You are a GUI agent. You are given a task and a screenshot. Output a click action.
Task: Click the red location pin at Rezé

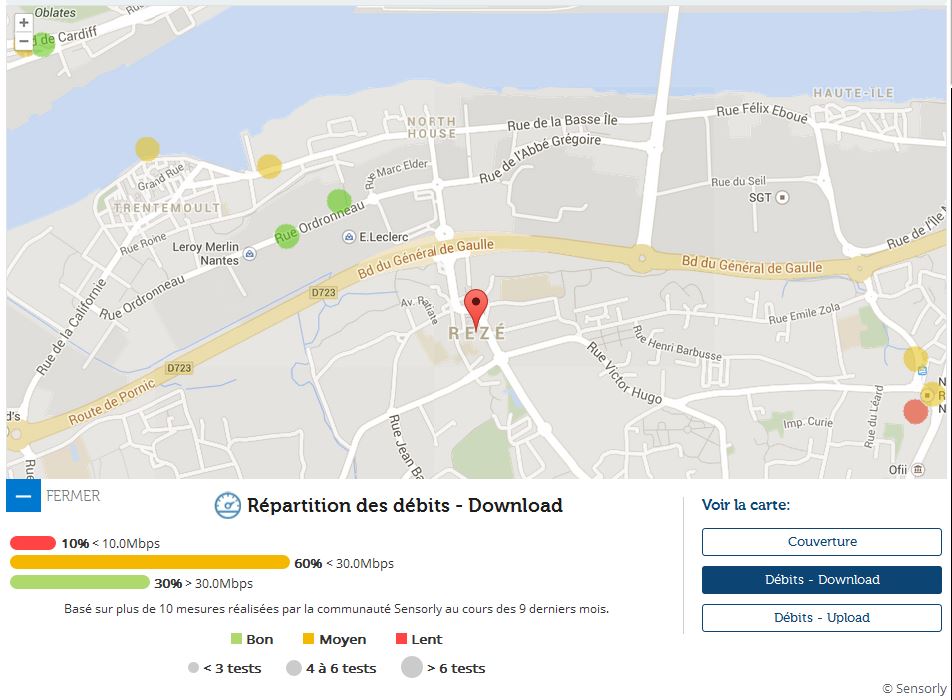pyautogui.click(x=477, y=303)
